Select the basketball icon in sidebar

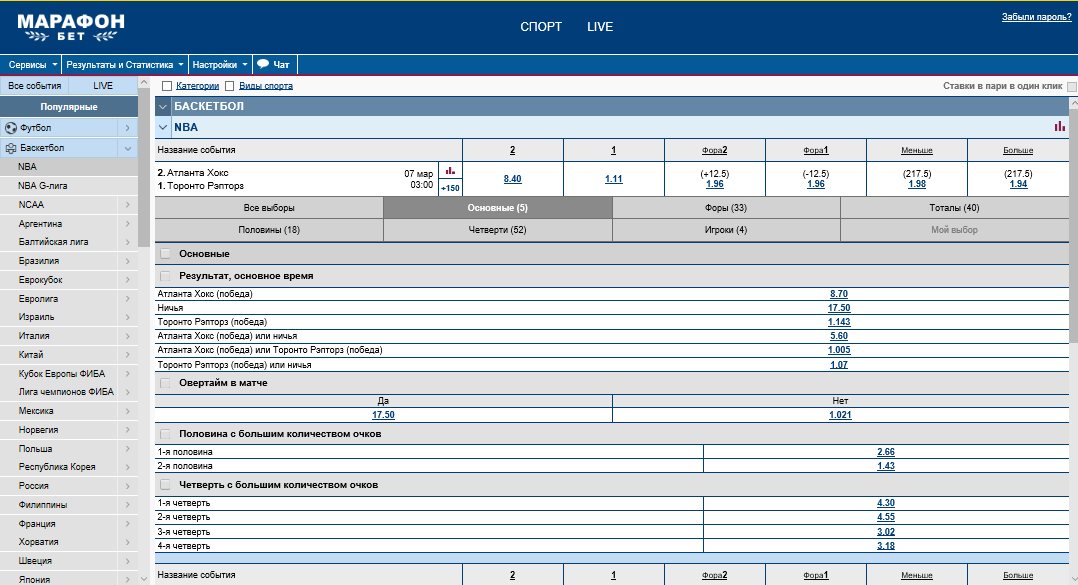(x=10, y=147)
